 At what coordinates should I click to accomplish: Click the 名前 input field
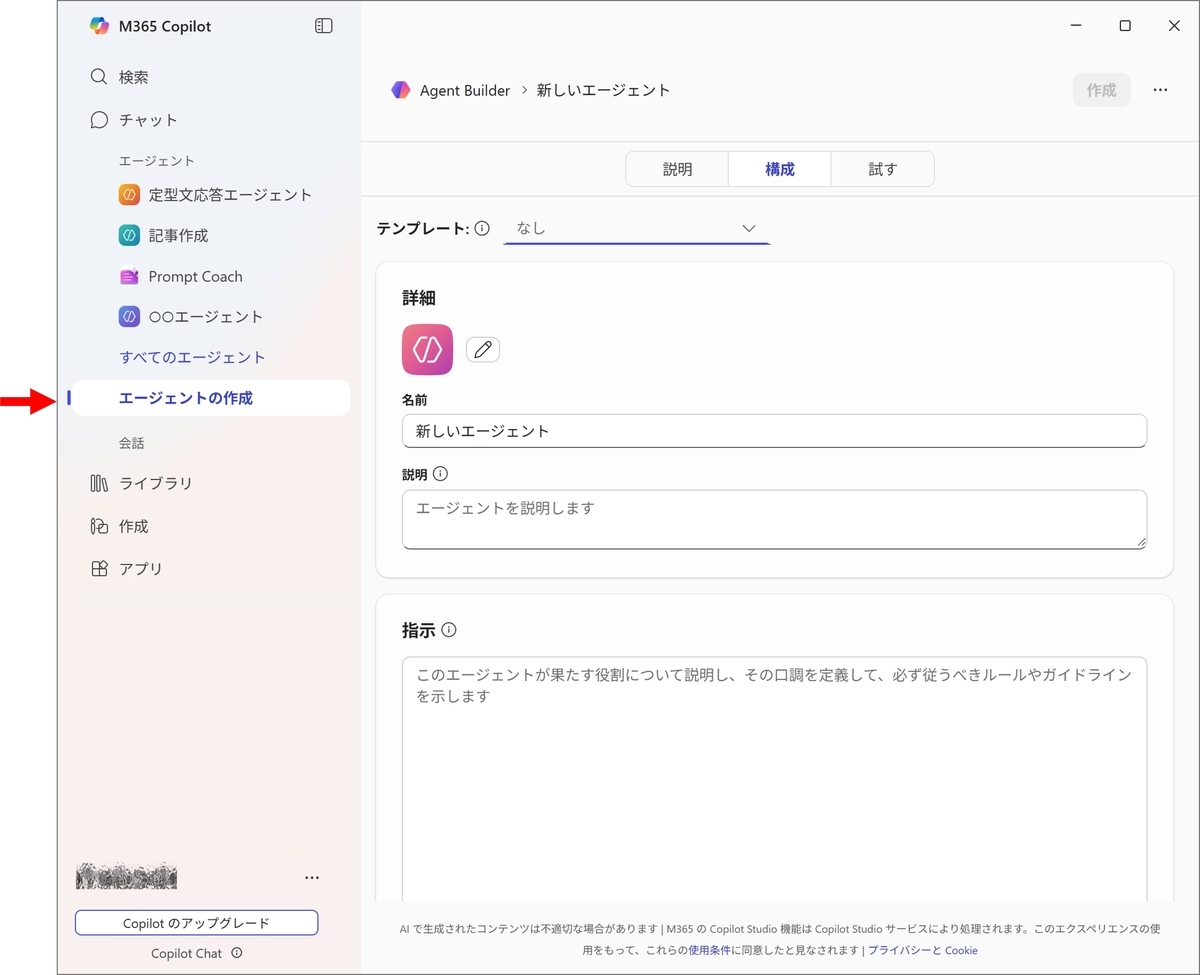(x=774, y=431)
